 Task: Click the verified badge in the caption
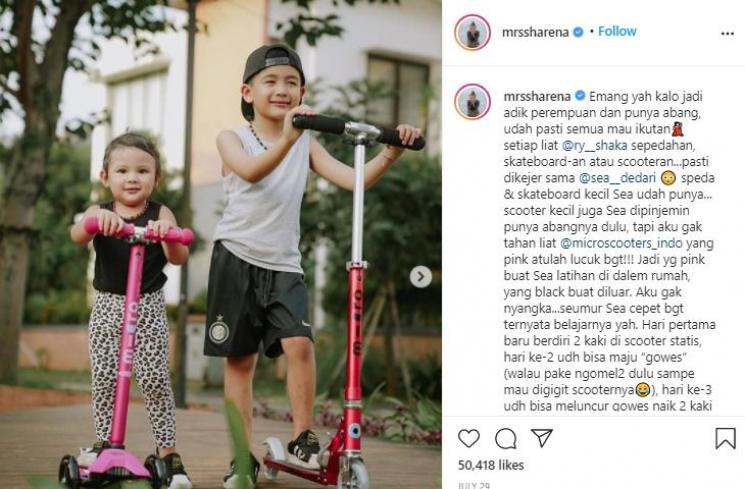tap(580, 96)
